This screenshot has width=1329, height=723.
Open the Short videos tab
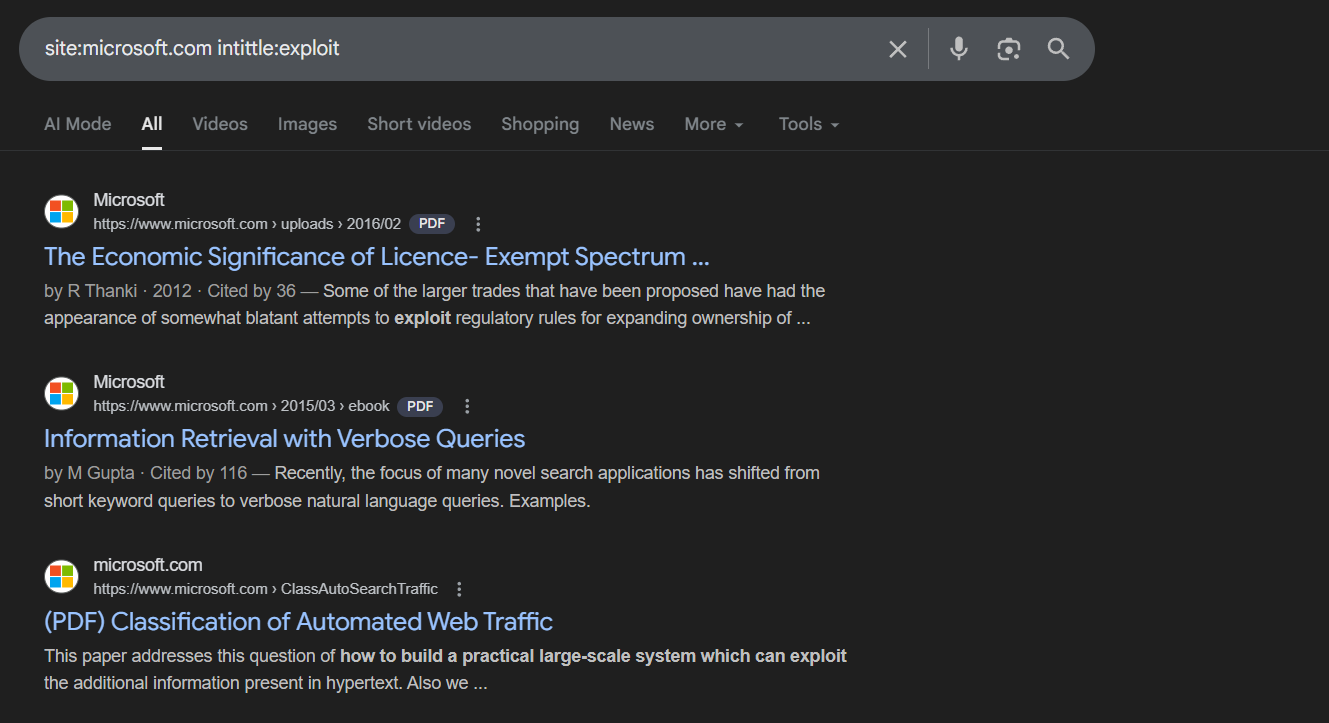tap(419, 124)
